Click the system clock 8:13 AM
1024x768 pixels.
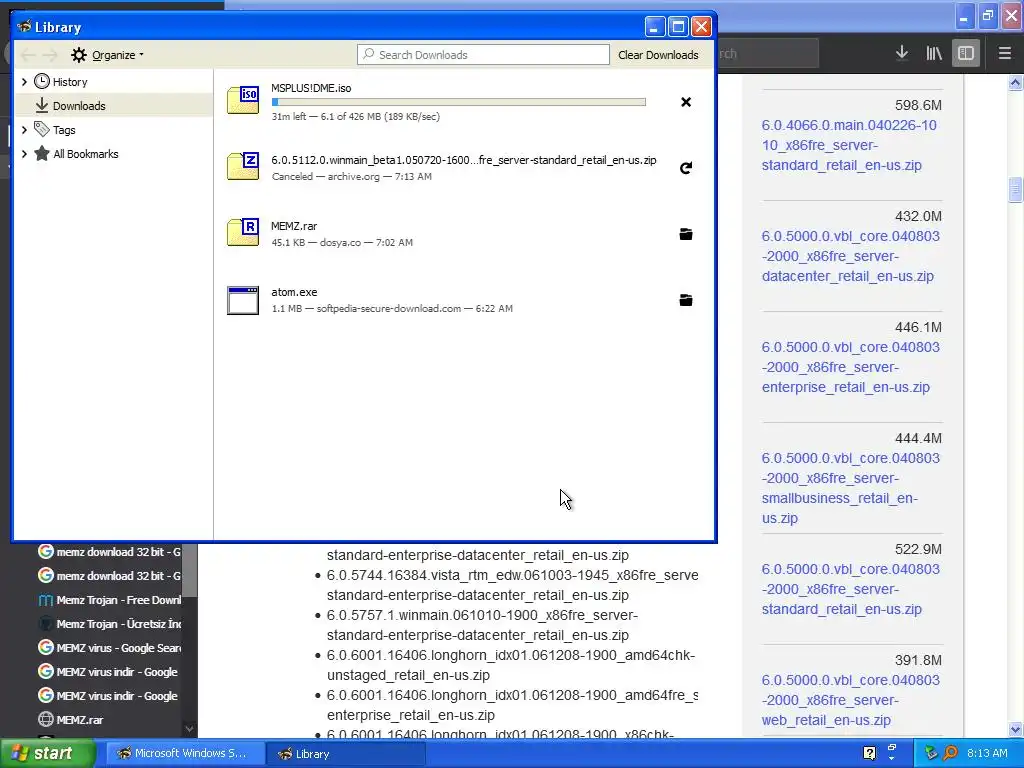987,753
